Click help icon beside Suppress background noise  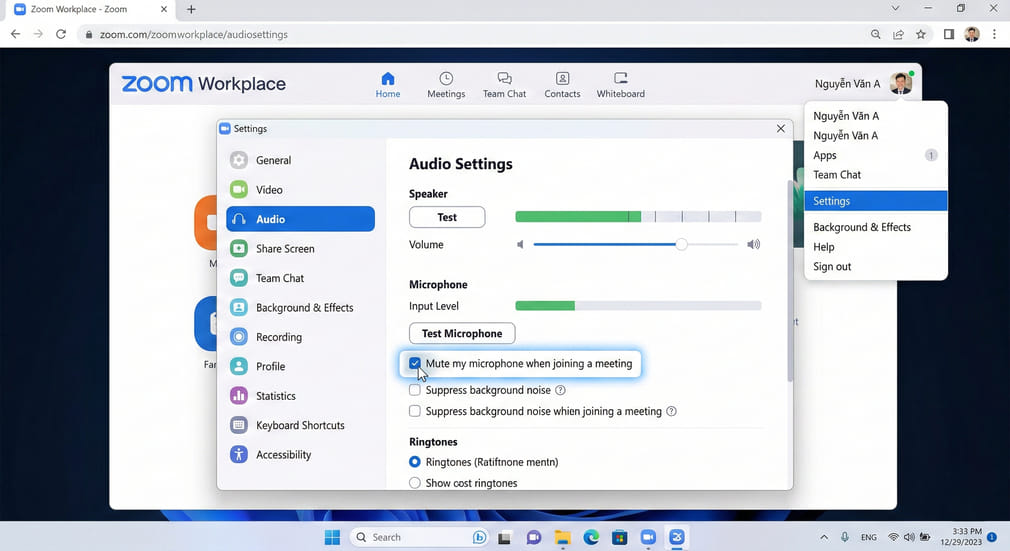pos(561,391)
